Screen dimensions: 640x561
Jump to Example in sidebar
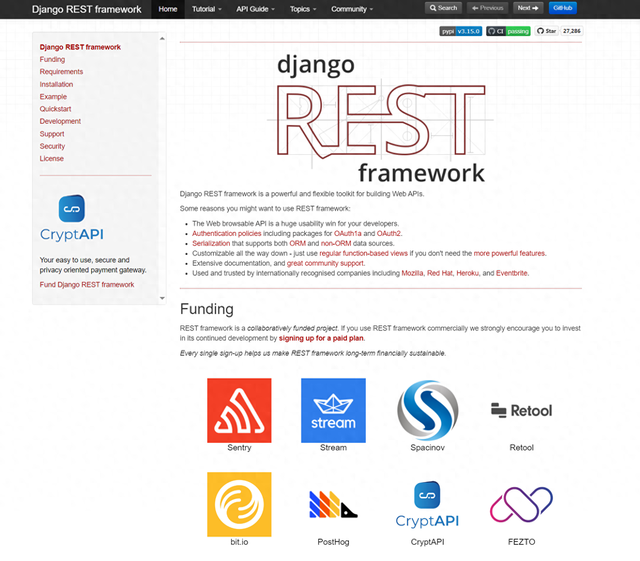click(53, 96)
